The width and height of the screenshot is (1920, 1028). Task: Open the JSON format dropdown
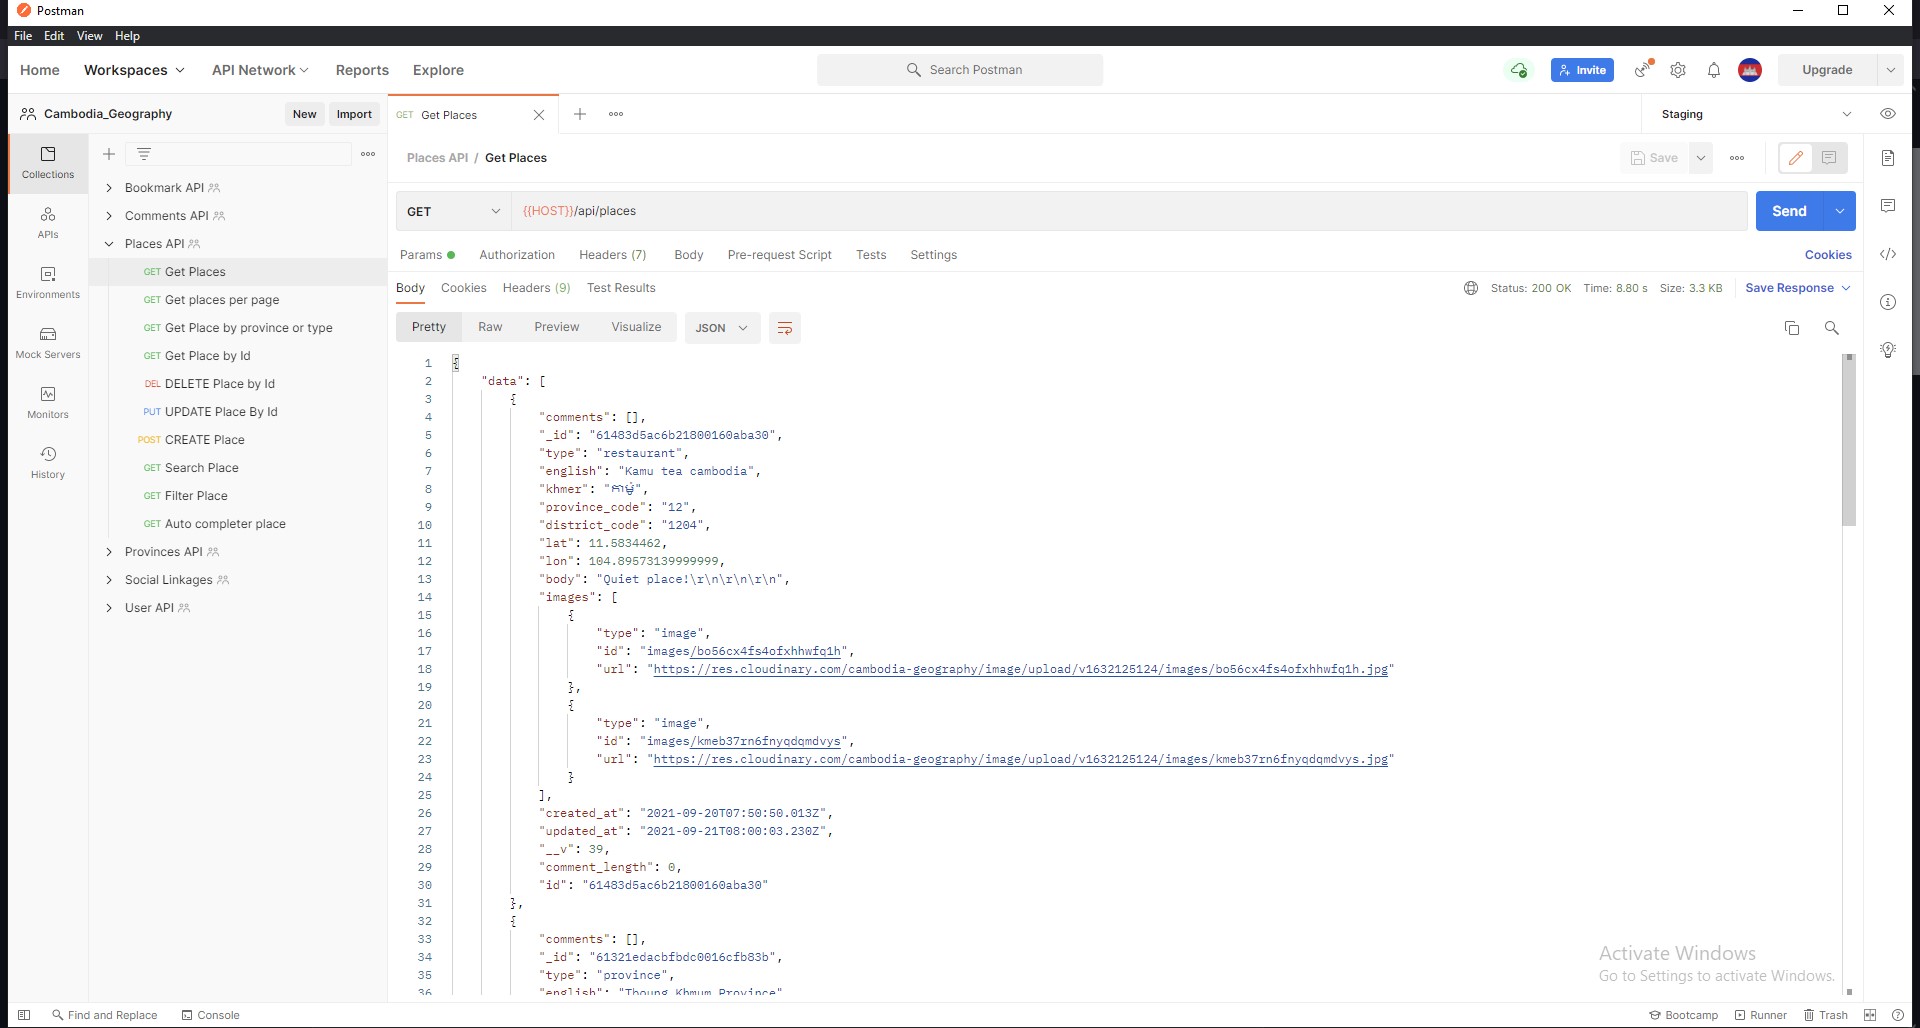coord(722,328)
